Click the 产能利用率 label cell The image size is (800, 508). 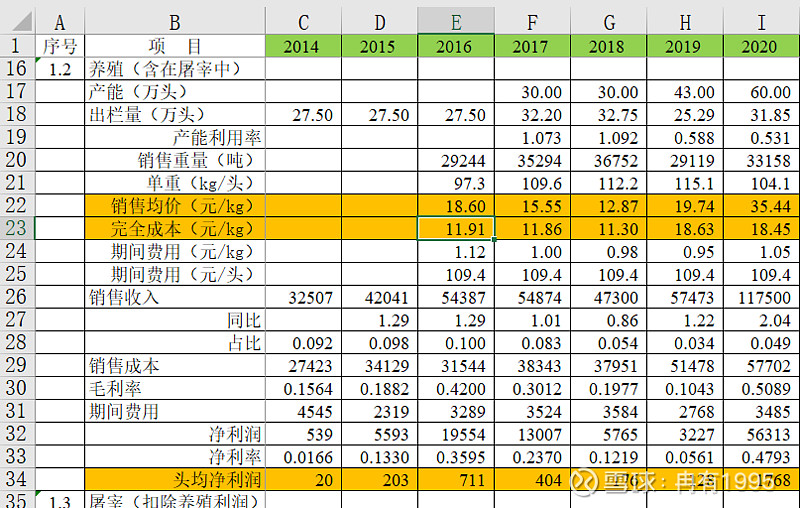[175, 137]
